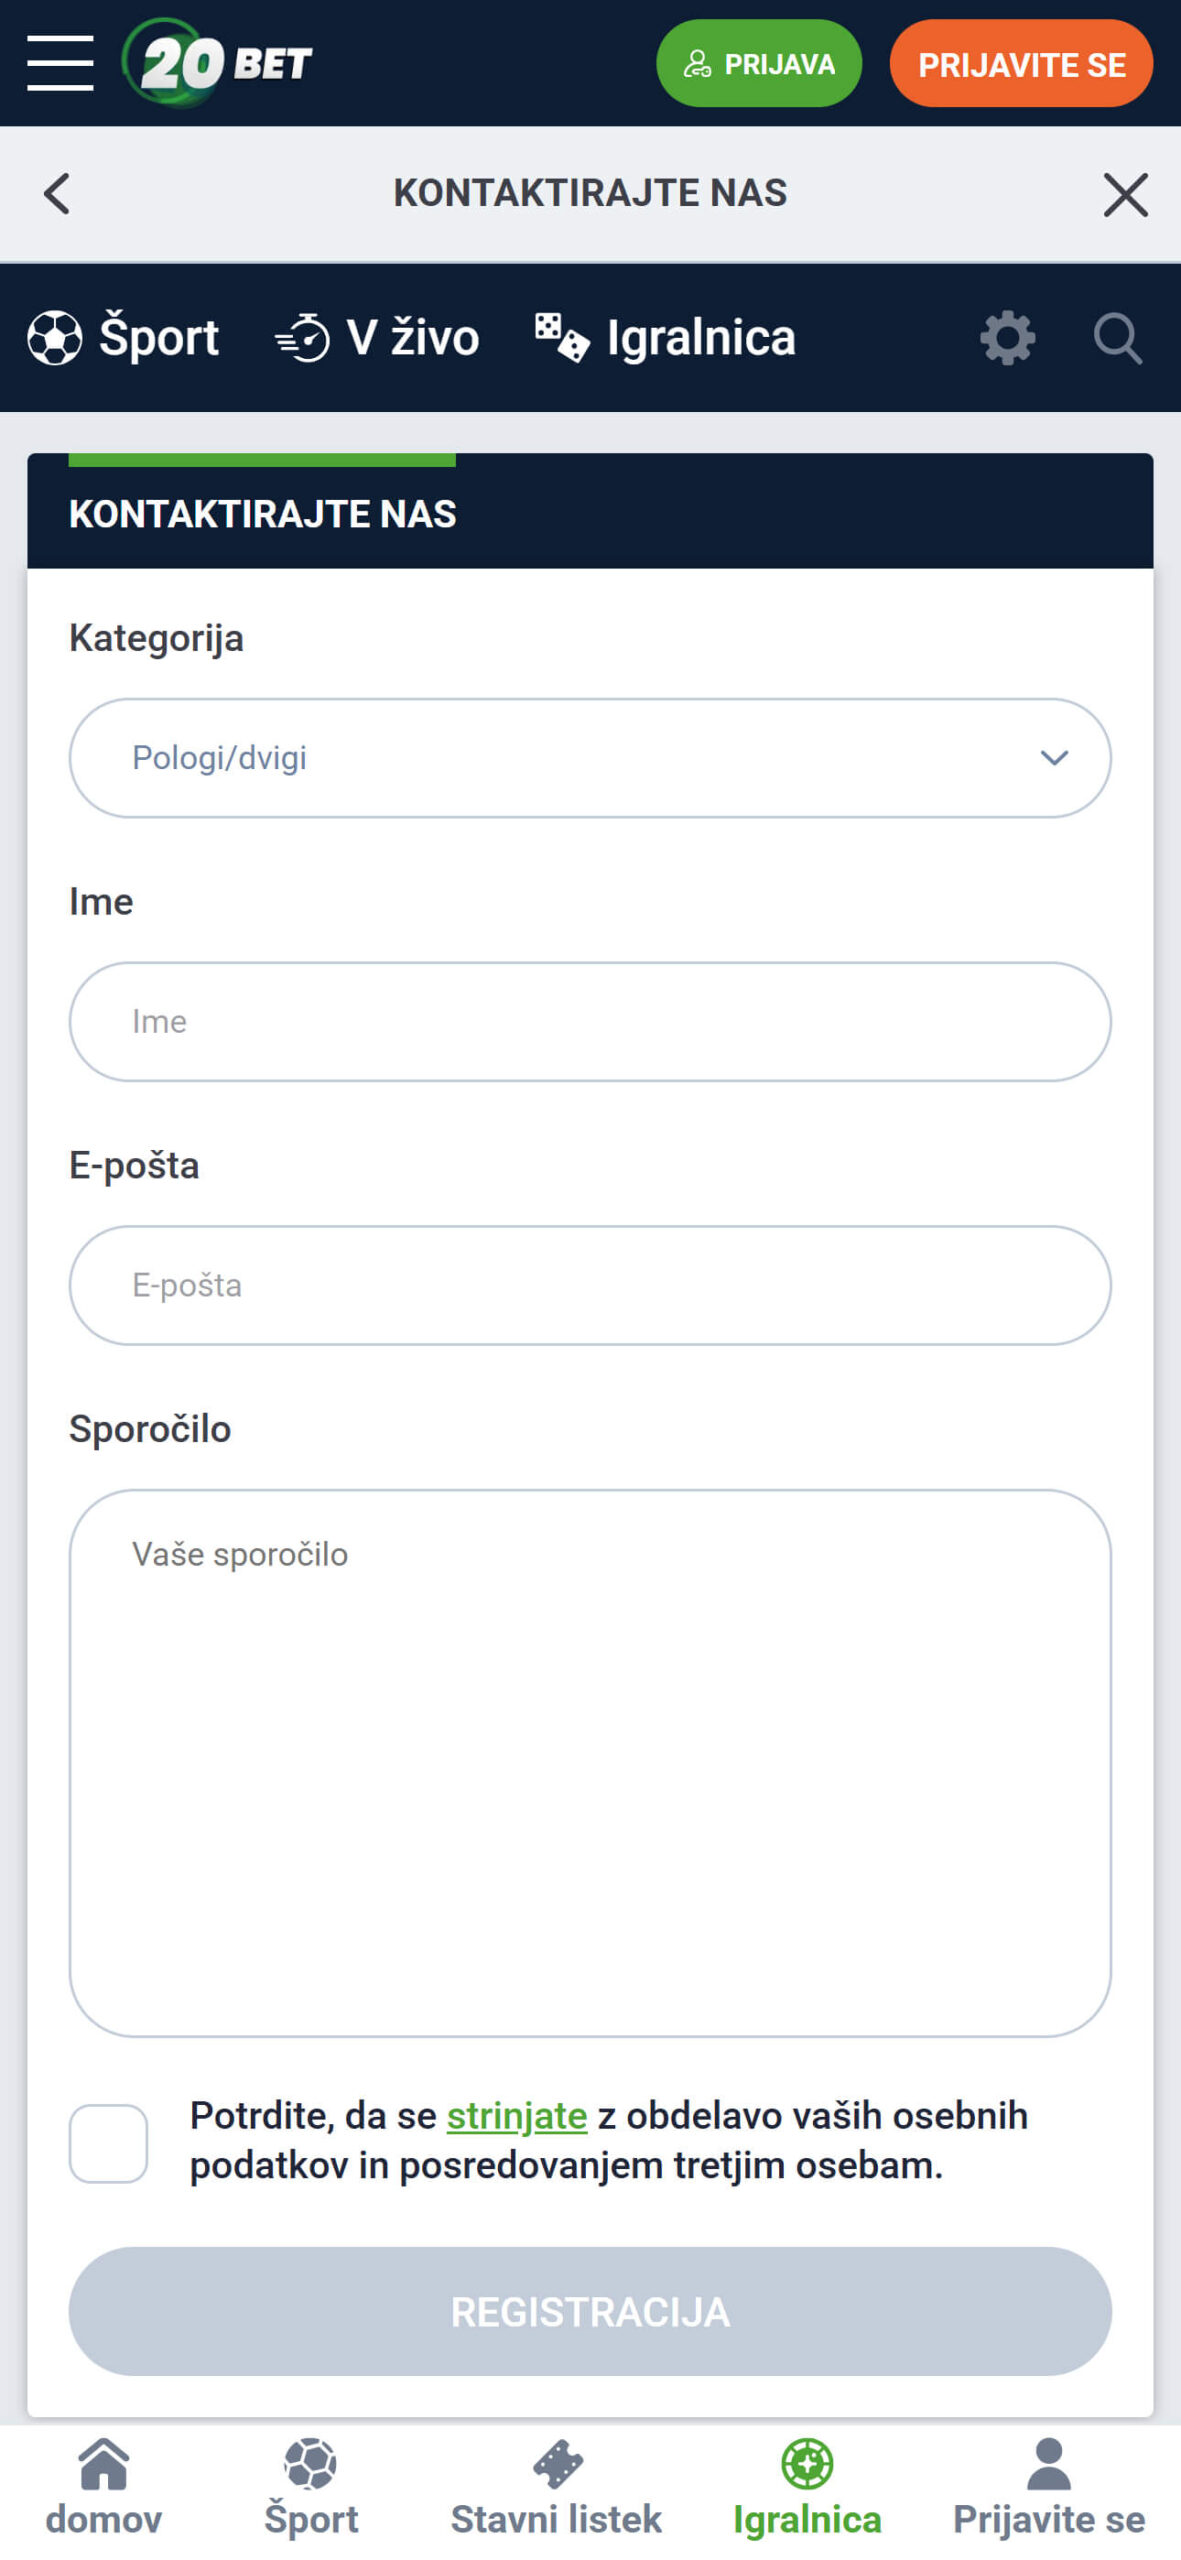Switch to the V živo tab
1181x2560 pixels.
pyautogui.click(x=377, y=338)
